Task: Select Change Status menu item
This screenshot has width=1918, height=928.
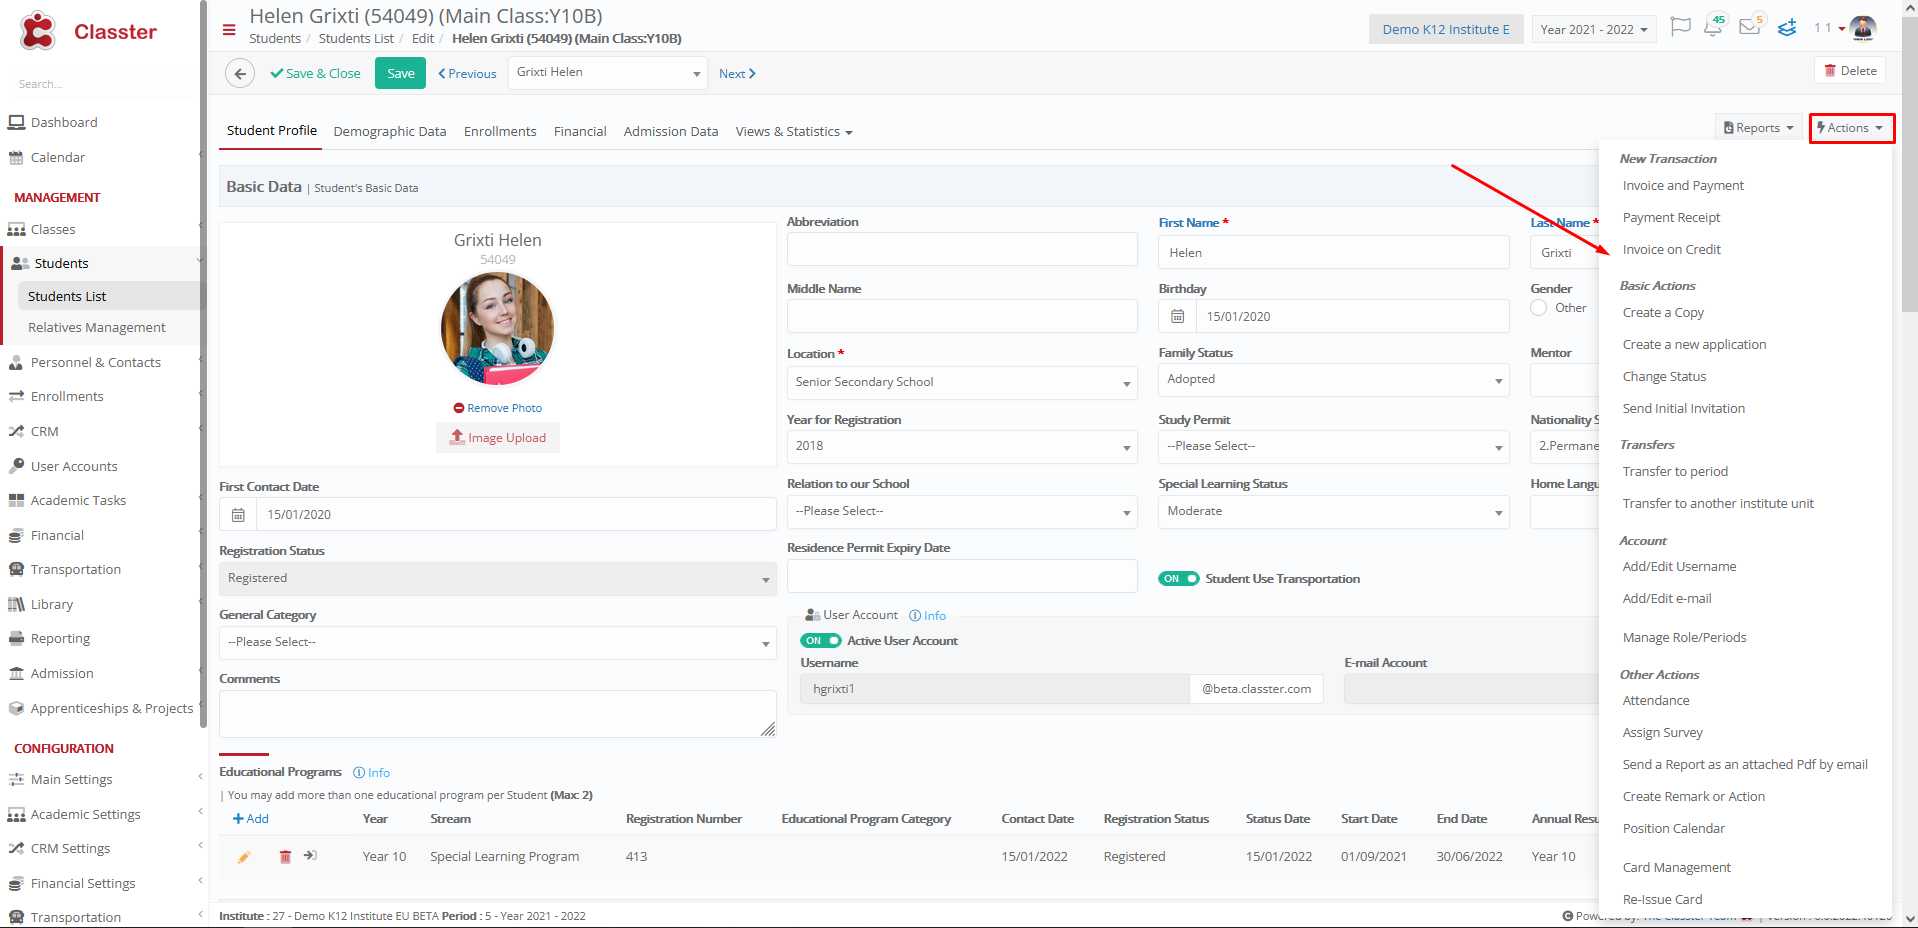Action: pos(1664,376)
